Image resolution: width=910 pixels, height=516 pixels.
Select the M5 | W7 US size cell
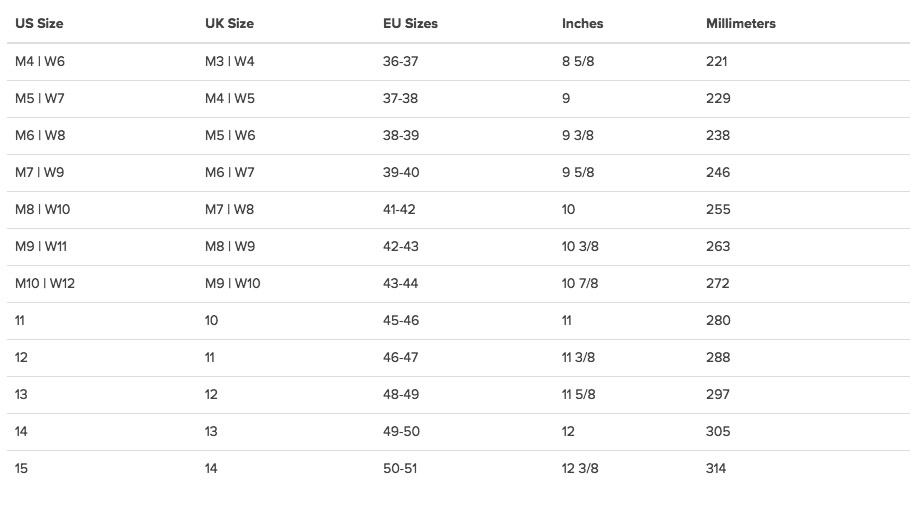pos(40,98)
